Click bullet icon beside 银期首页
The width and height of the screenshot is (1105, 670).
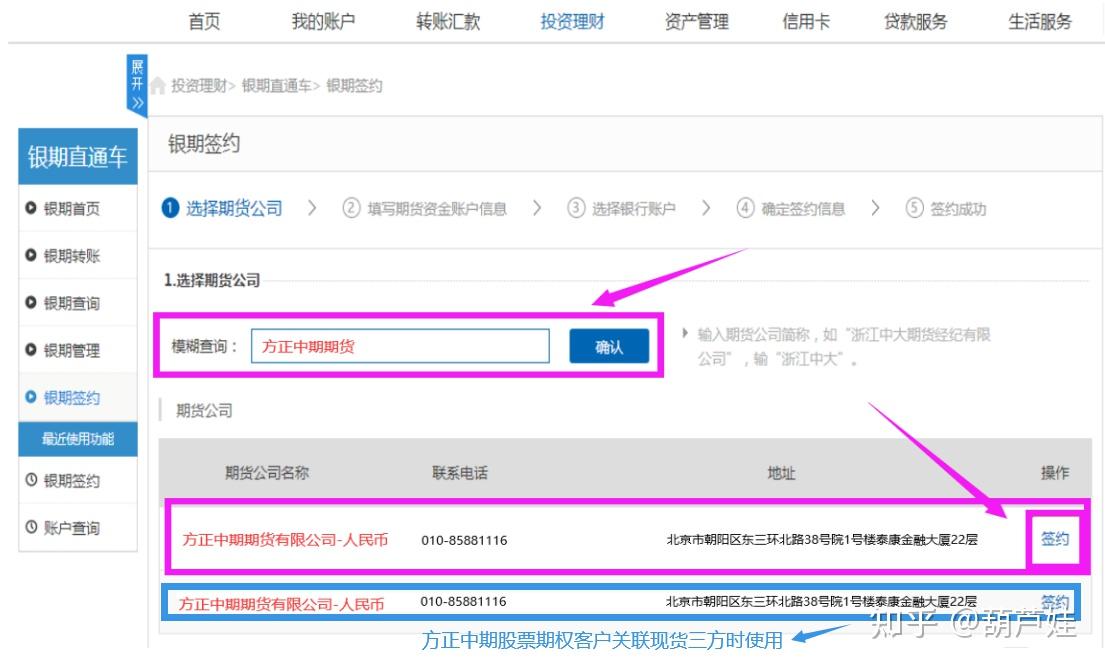tap(30, 208)
